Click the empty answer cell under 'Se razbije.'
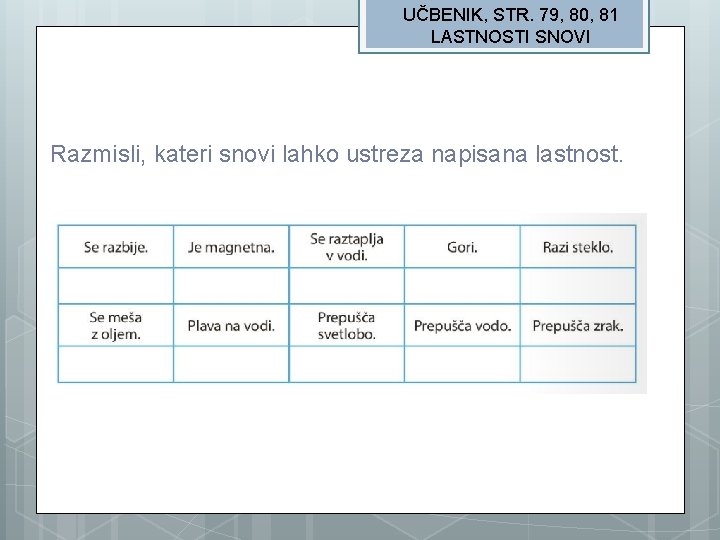This screenshot has width=720, height=540. point(116,286)
